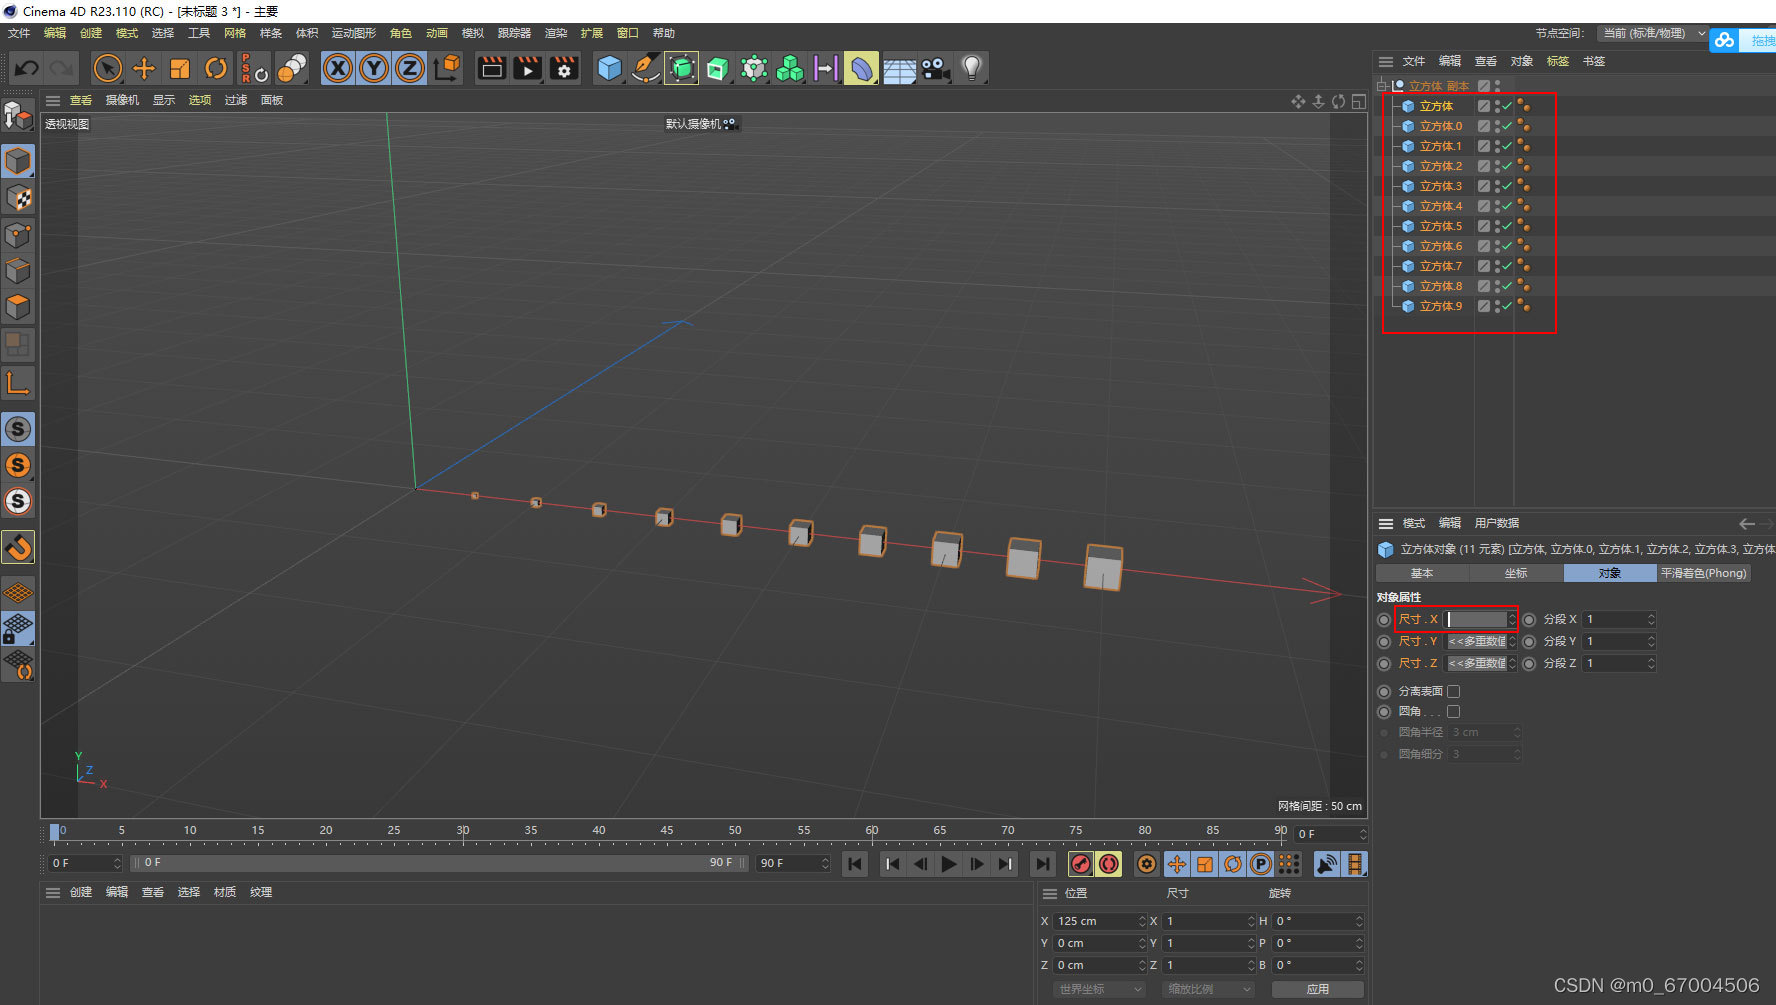Open the subdivision surface generators
Viewport: 1776px width, 1005px height.
click(682, 68)
